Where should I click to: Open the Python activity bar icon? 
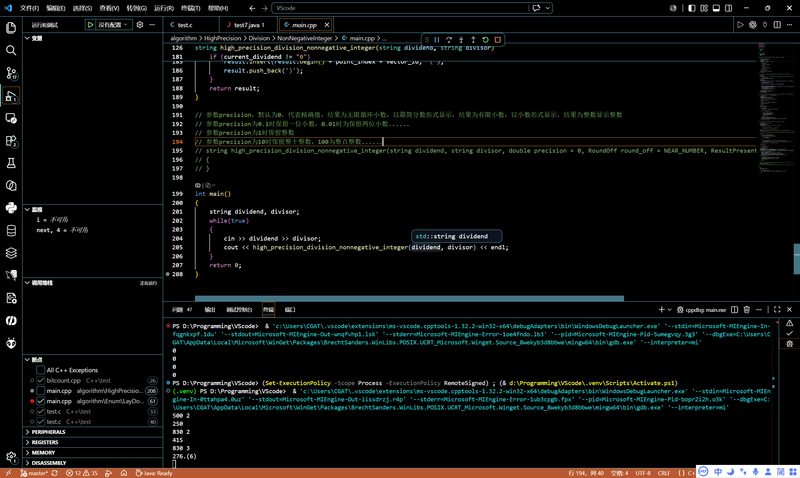pos(11,208)
